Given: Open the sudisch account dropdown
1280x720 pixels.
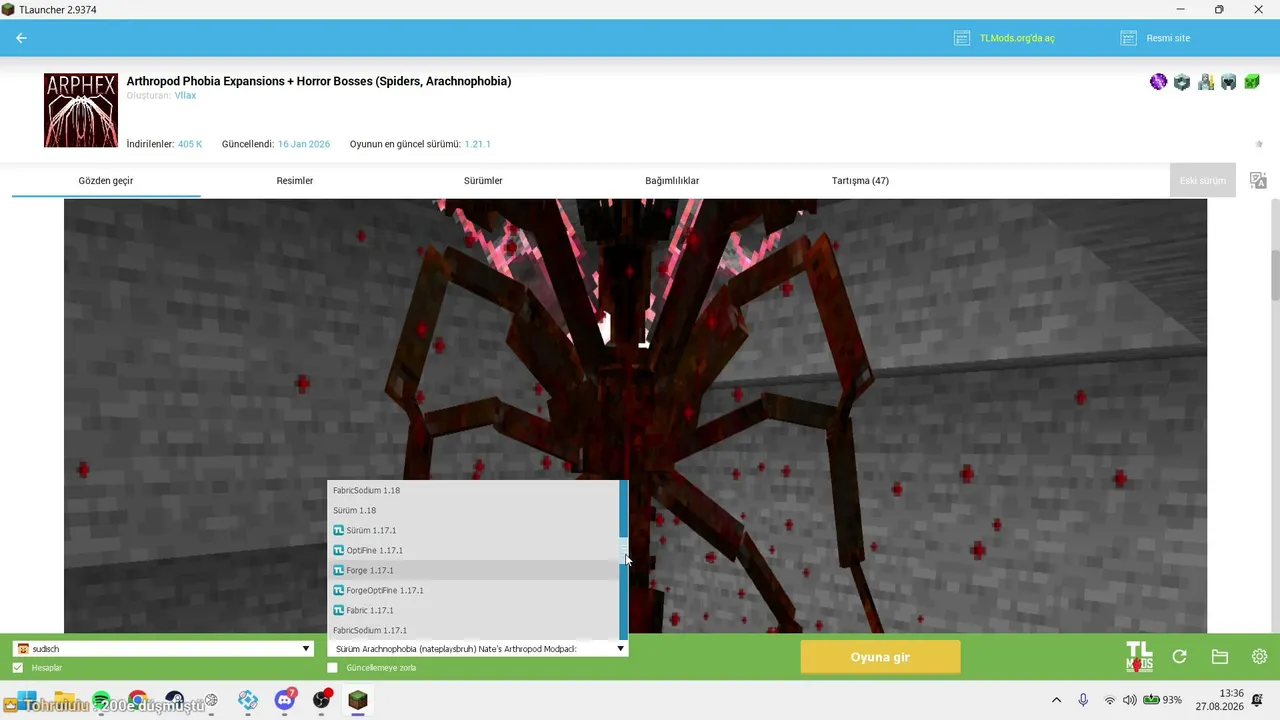Looking at the screenshot, I should point(164,649).
